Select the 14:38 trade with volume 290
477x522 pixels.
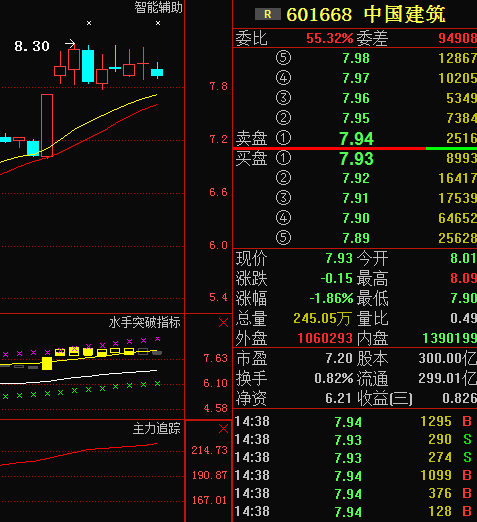point(355,440)
